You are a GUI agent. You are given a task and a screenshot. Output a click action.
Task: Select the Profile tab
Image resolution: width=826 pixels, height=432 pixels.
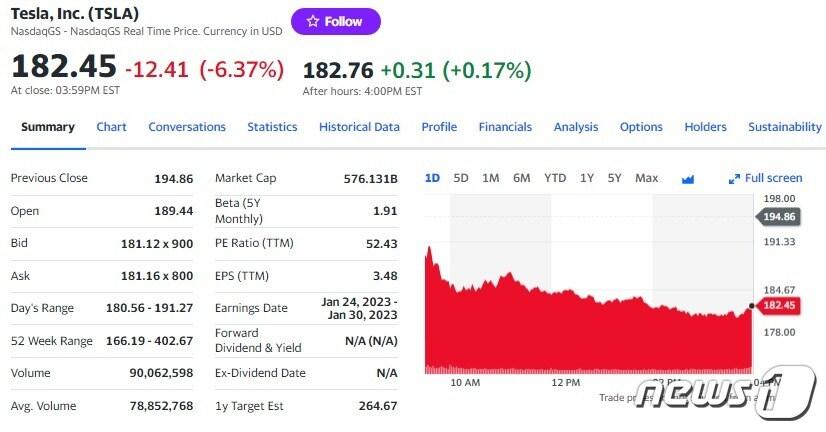439,127
